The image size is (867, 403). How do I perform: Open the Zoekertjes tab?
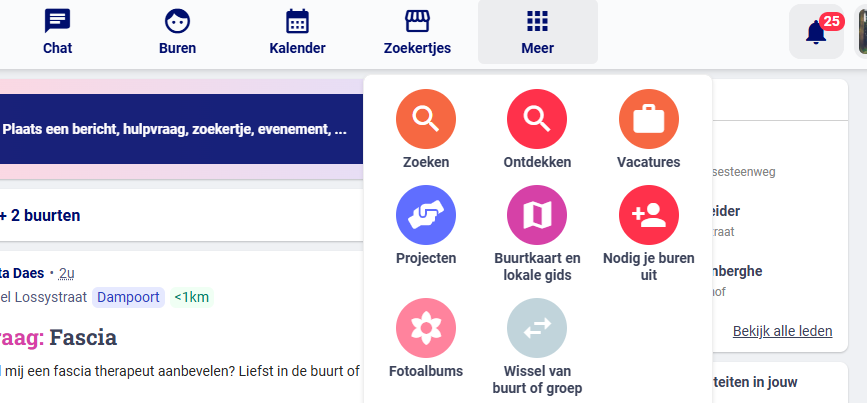pos(417,32)
